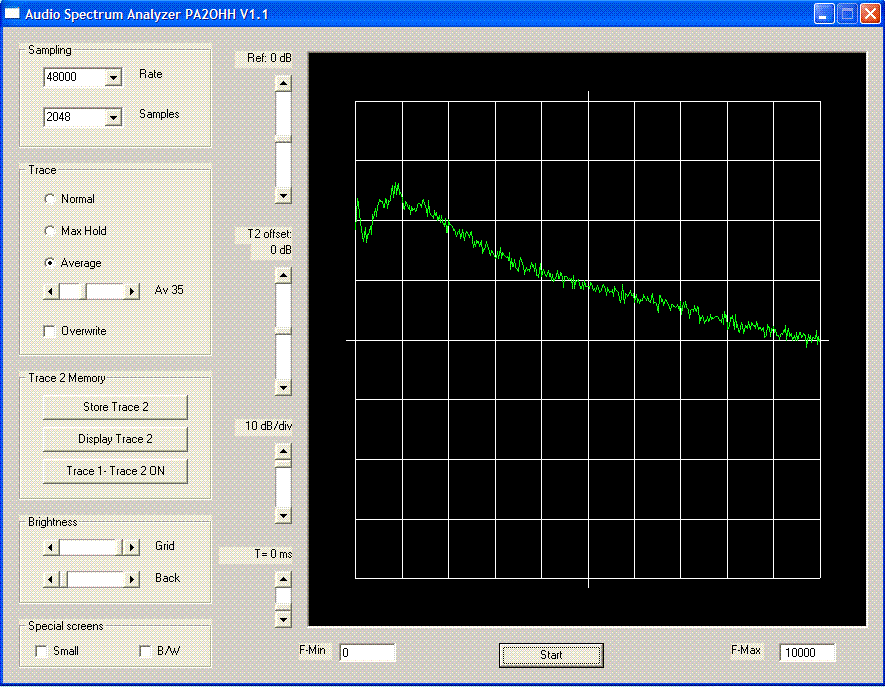The height and width of the screenshot is (687, 885).
Task: Select the Normal trace mode
Action: click(50, 199)
